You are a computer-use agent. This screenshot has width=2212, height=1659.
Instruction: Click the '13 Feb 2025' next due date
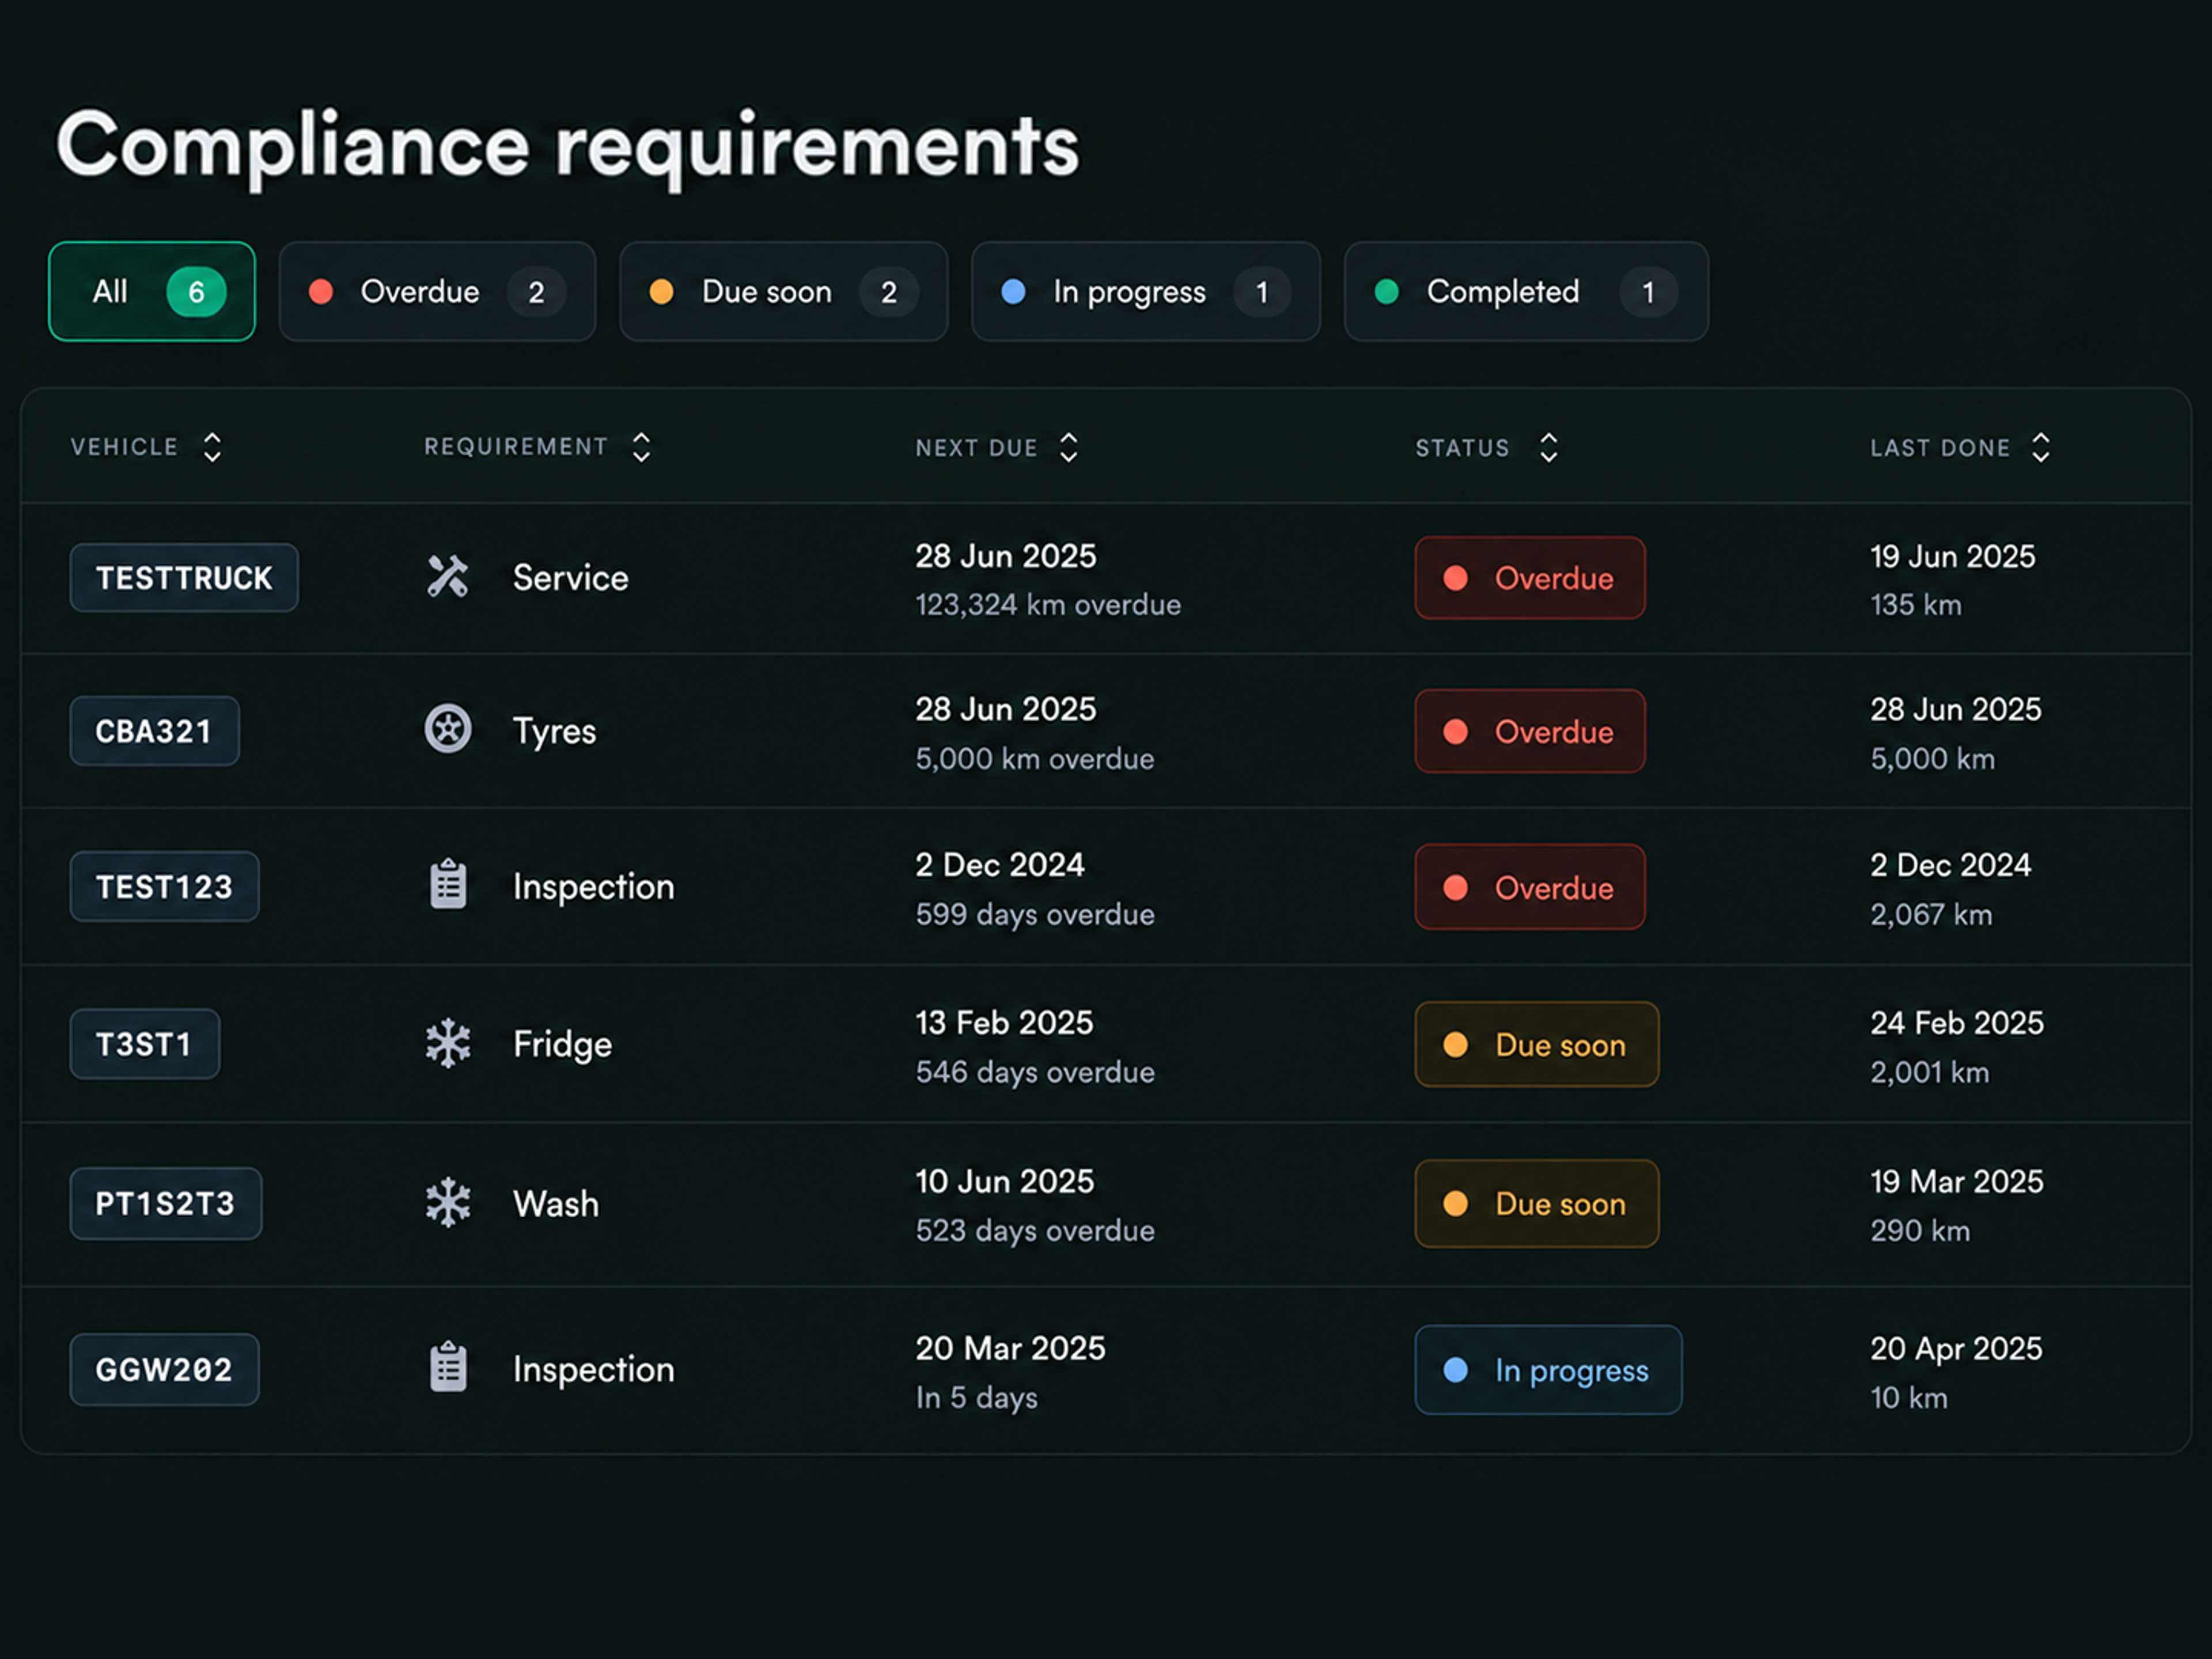tap(1004, 1022)
